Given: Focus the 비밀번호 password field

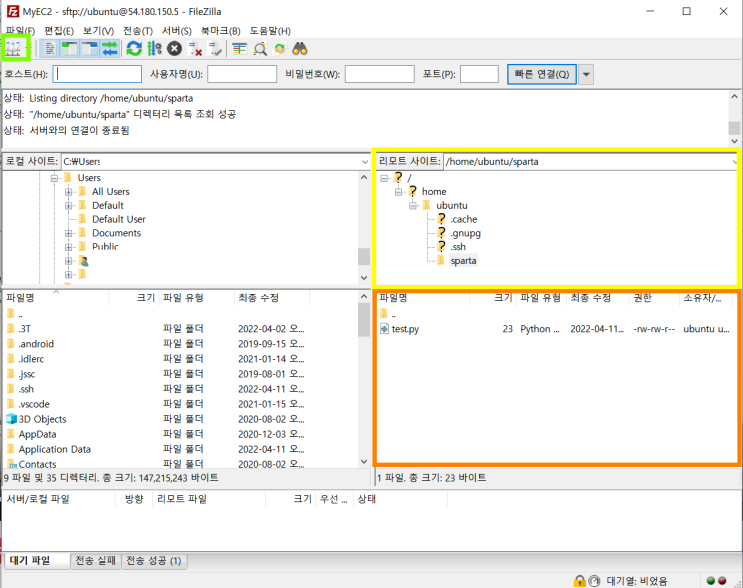Looking at the screenshot, I should (x=380, y=74).
